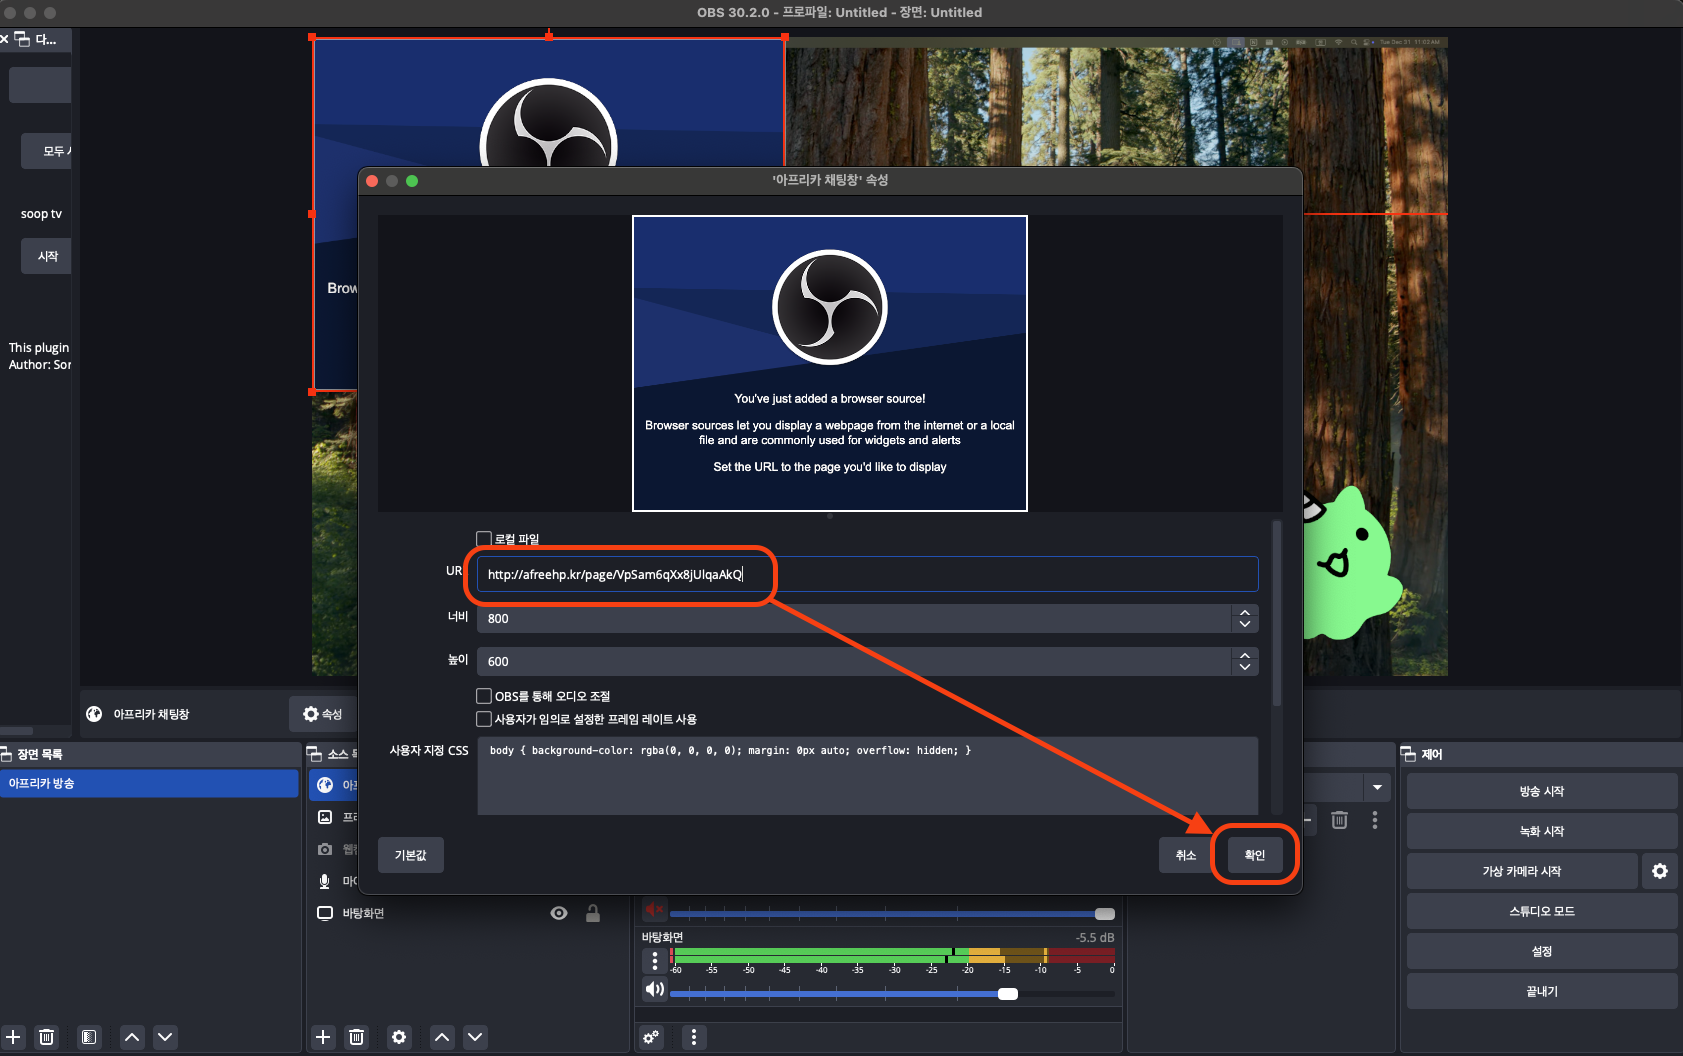Image resolution: width=1683 pixels, height=1056 pixels.
Task: Click 가상 카메라 시작 button
Action: [x=1522, y=871]
